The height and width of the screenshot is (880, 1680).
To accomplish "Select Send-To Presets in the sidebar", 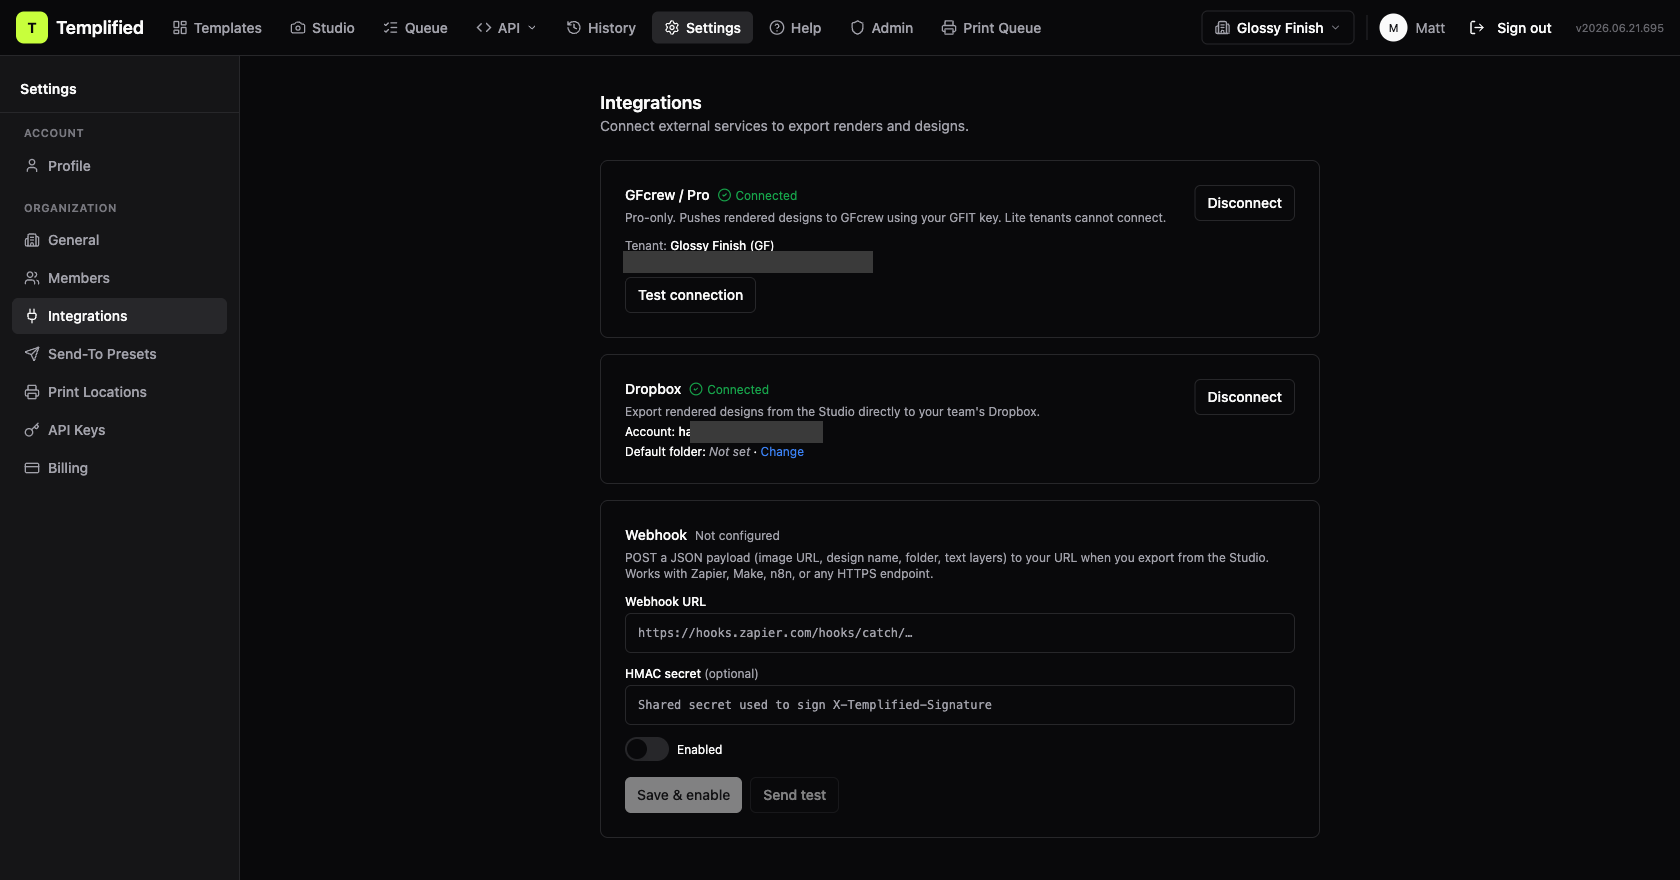I will click(x=119, y=354).
